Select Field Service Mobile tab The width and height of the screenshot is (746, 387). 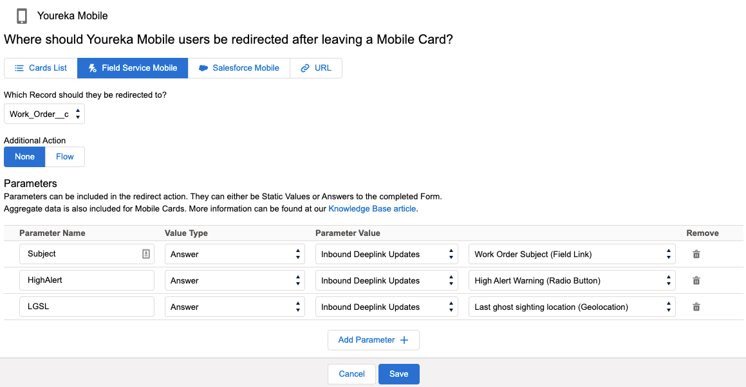(133, 68)
